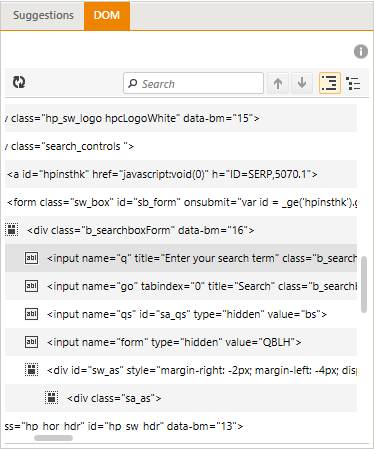This screenshot has width=374, height=449.
Task: Click the div icon beside sw_as
Action: click(x=32, y=370)
